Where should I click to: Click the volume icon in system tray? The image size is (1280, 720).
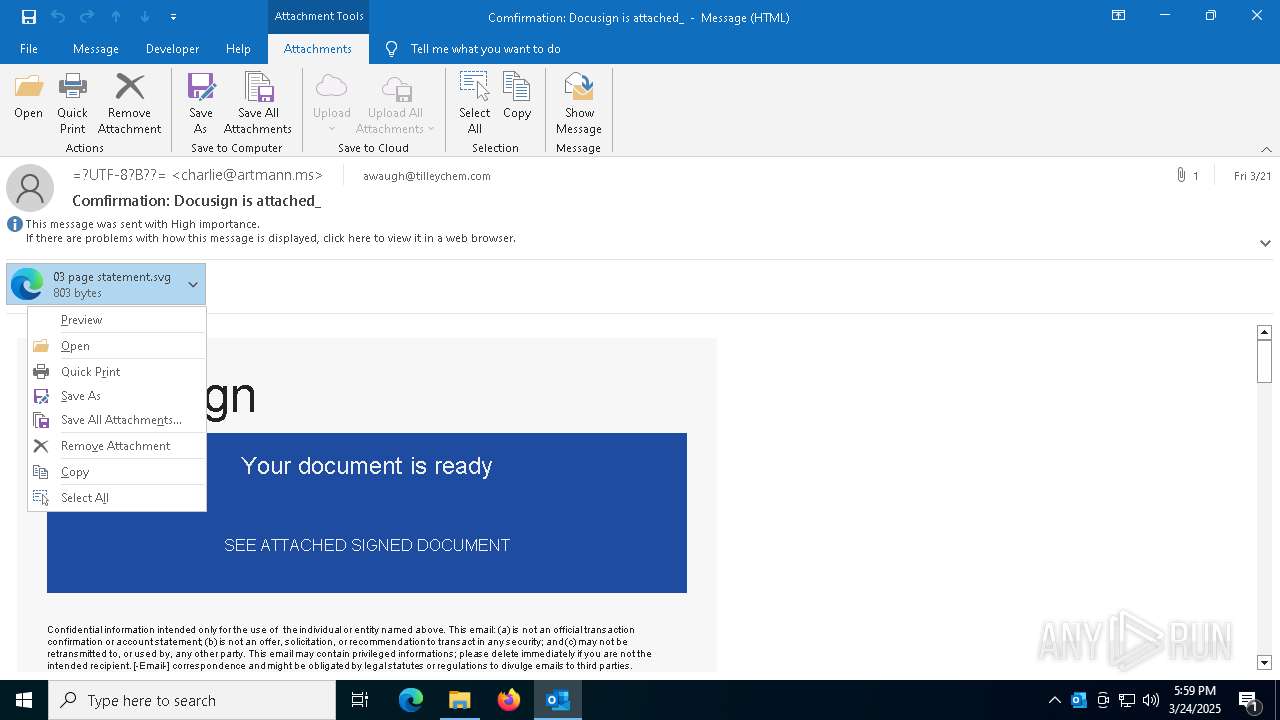pos(1151,700)
